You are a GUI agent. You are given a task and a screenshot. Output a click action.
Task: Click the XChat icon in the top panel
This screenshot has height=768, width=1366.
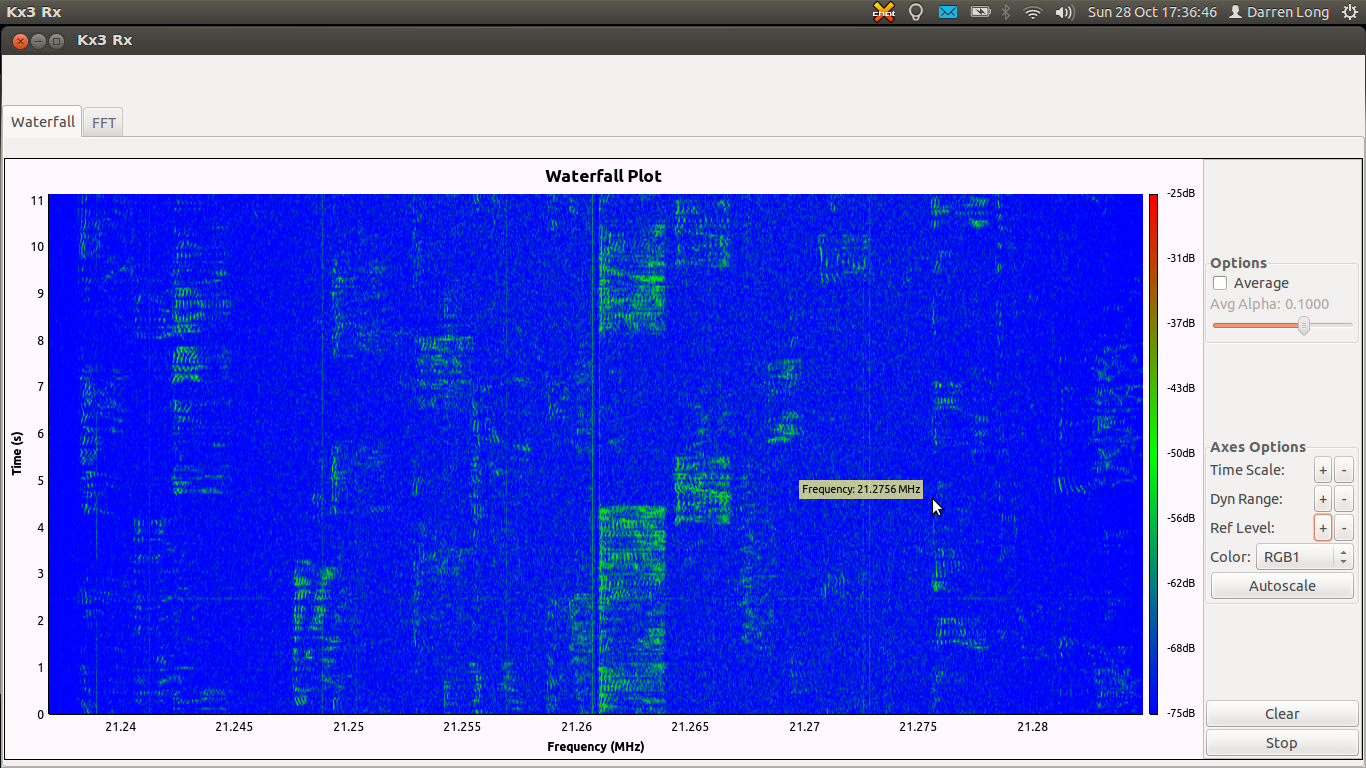click(884, 12)
